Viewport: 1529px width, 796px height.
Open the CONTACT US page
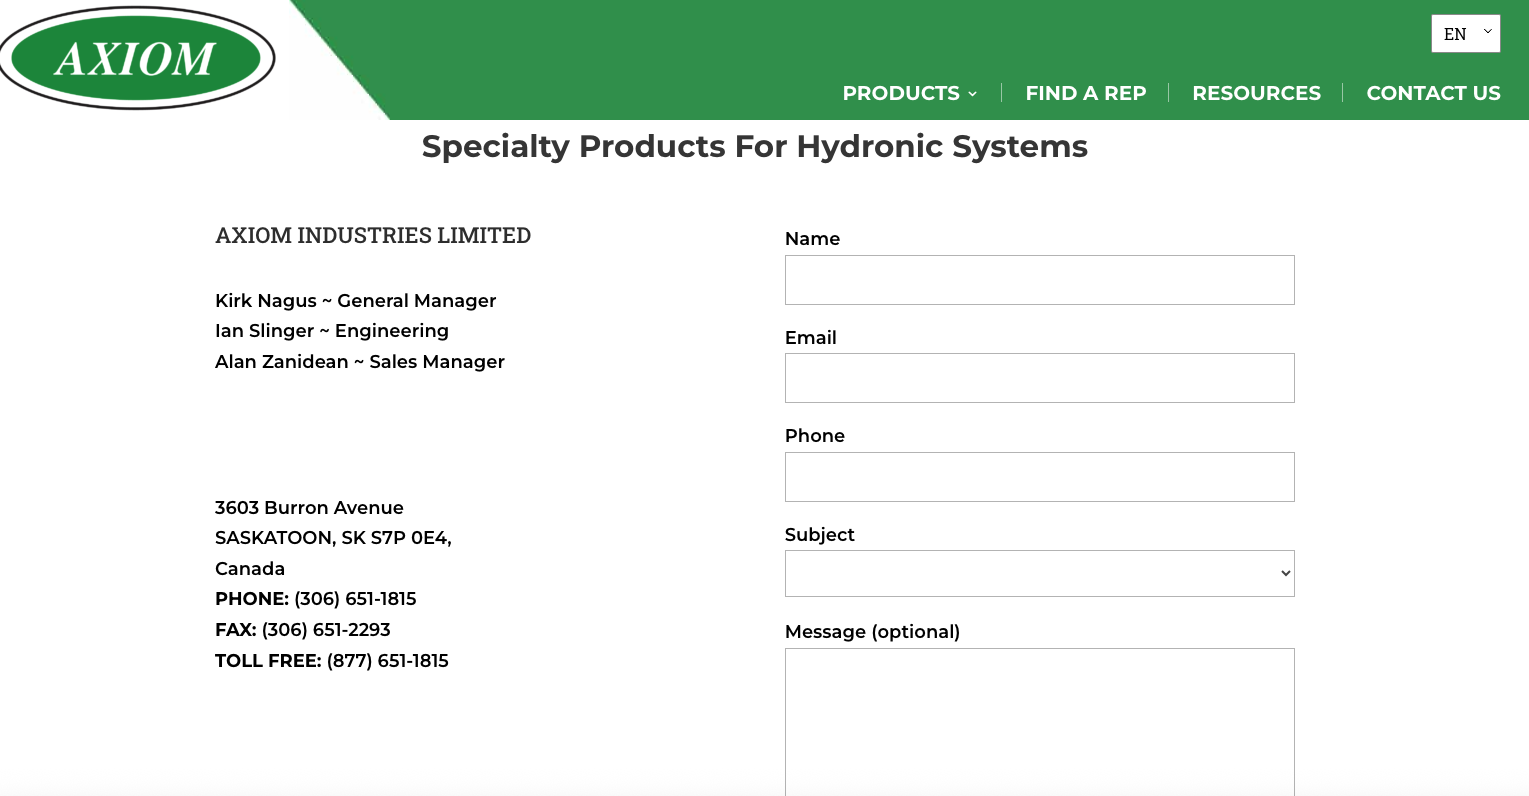1433,93
